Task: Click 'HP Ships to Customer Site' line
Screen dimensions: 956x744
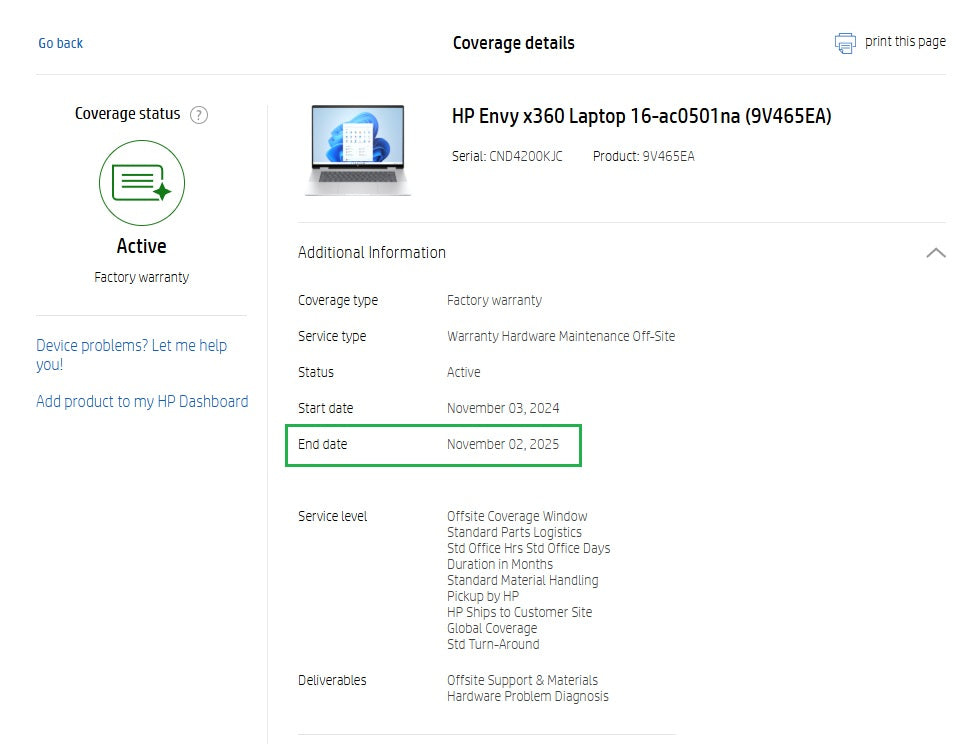Action: [519, 612]
